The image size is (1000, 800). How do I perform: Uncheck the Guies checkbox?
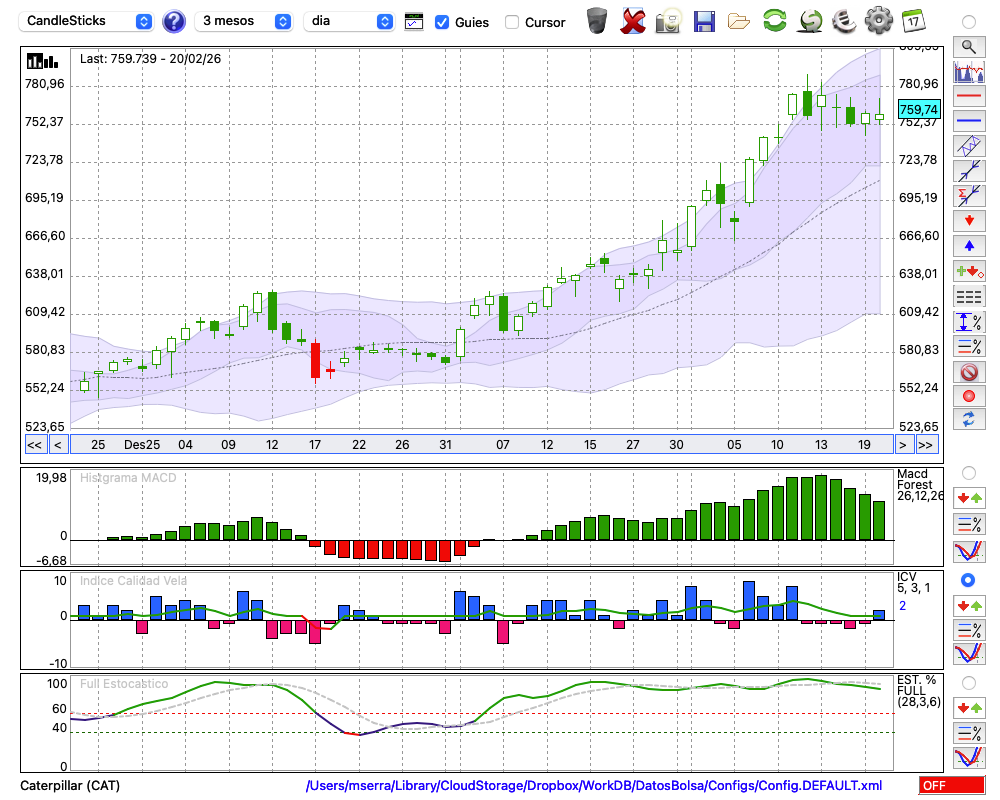442,22
